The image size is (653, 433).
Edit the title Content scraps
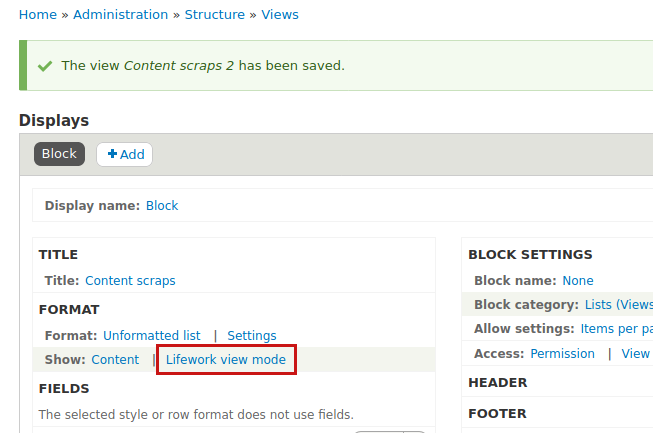130,281
